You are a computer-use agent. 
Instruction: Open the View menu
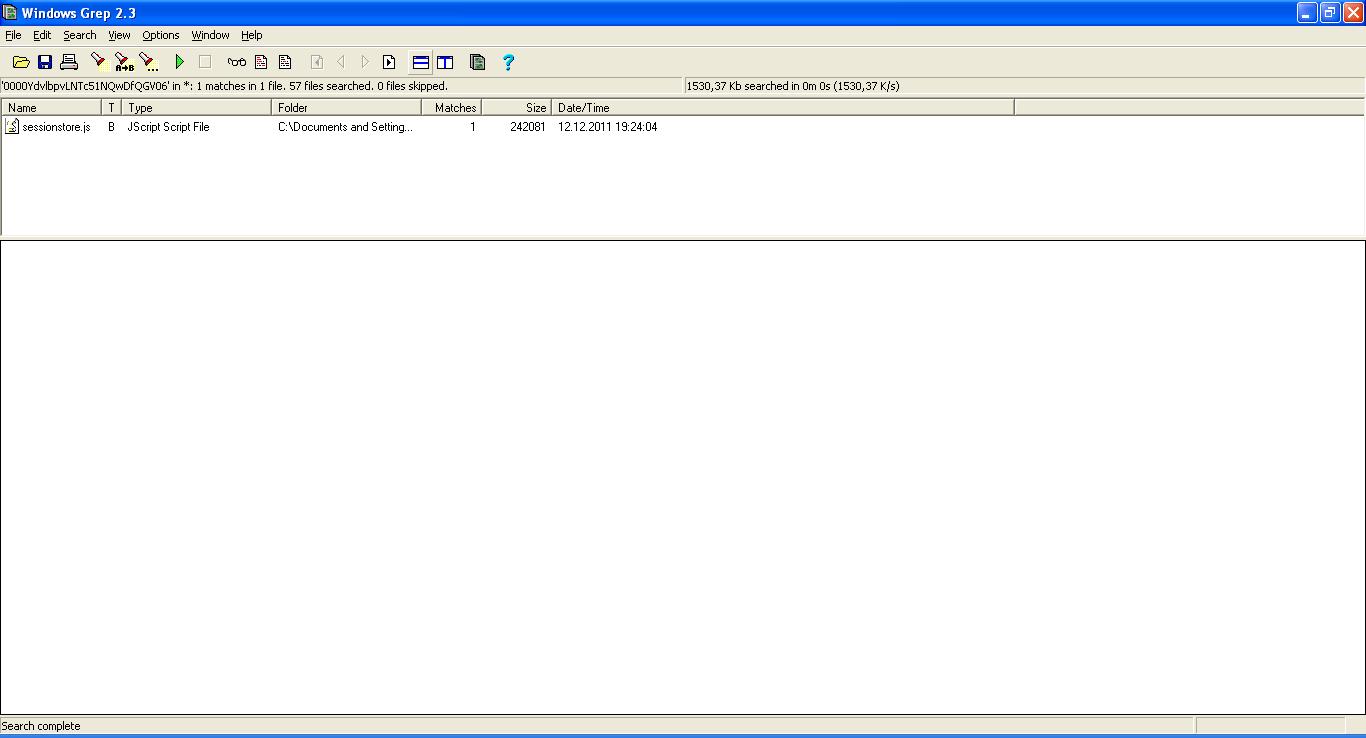click(119, 35)
